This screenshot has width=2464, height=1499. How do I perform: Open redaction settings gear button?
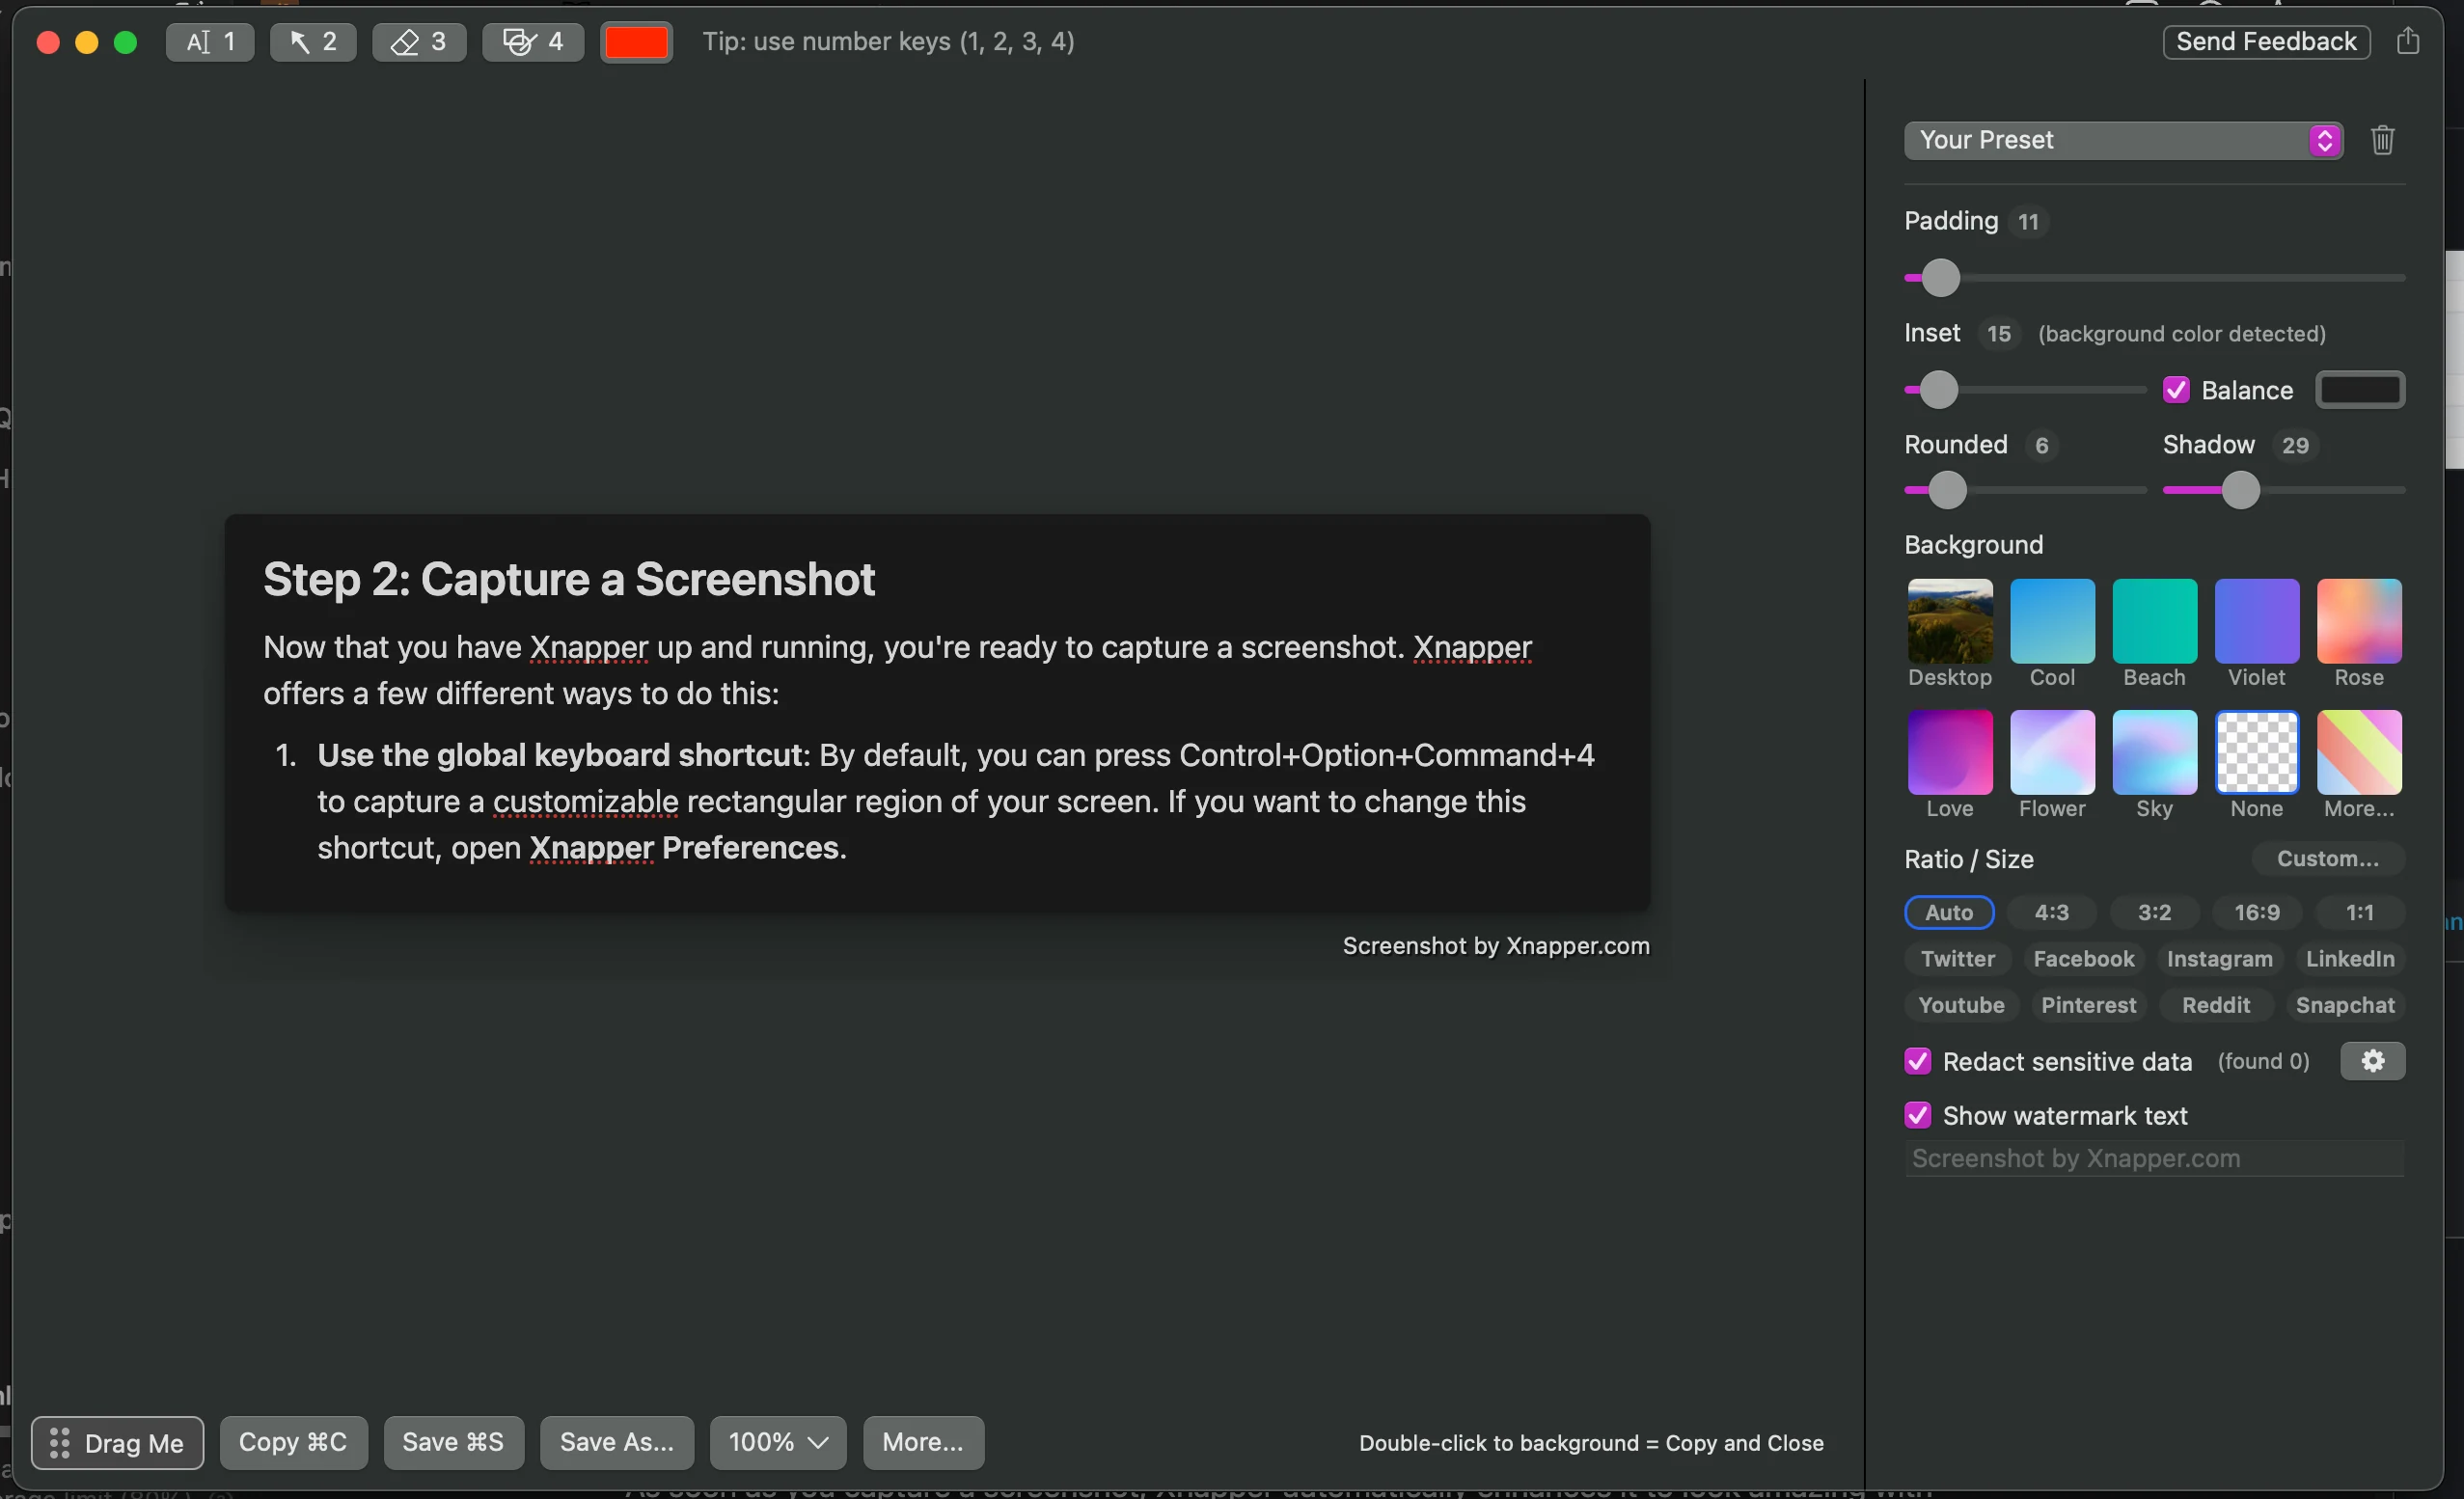click(2372, 1061)
